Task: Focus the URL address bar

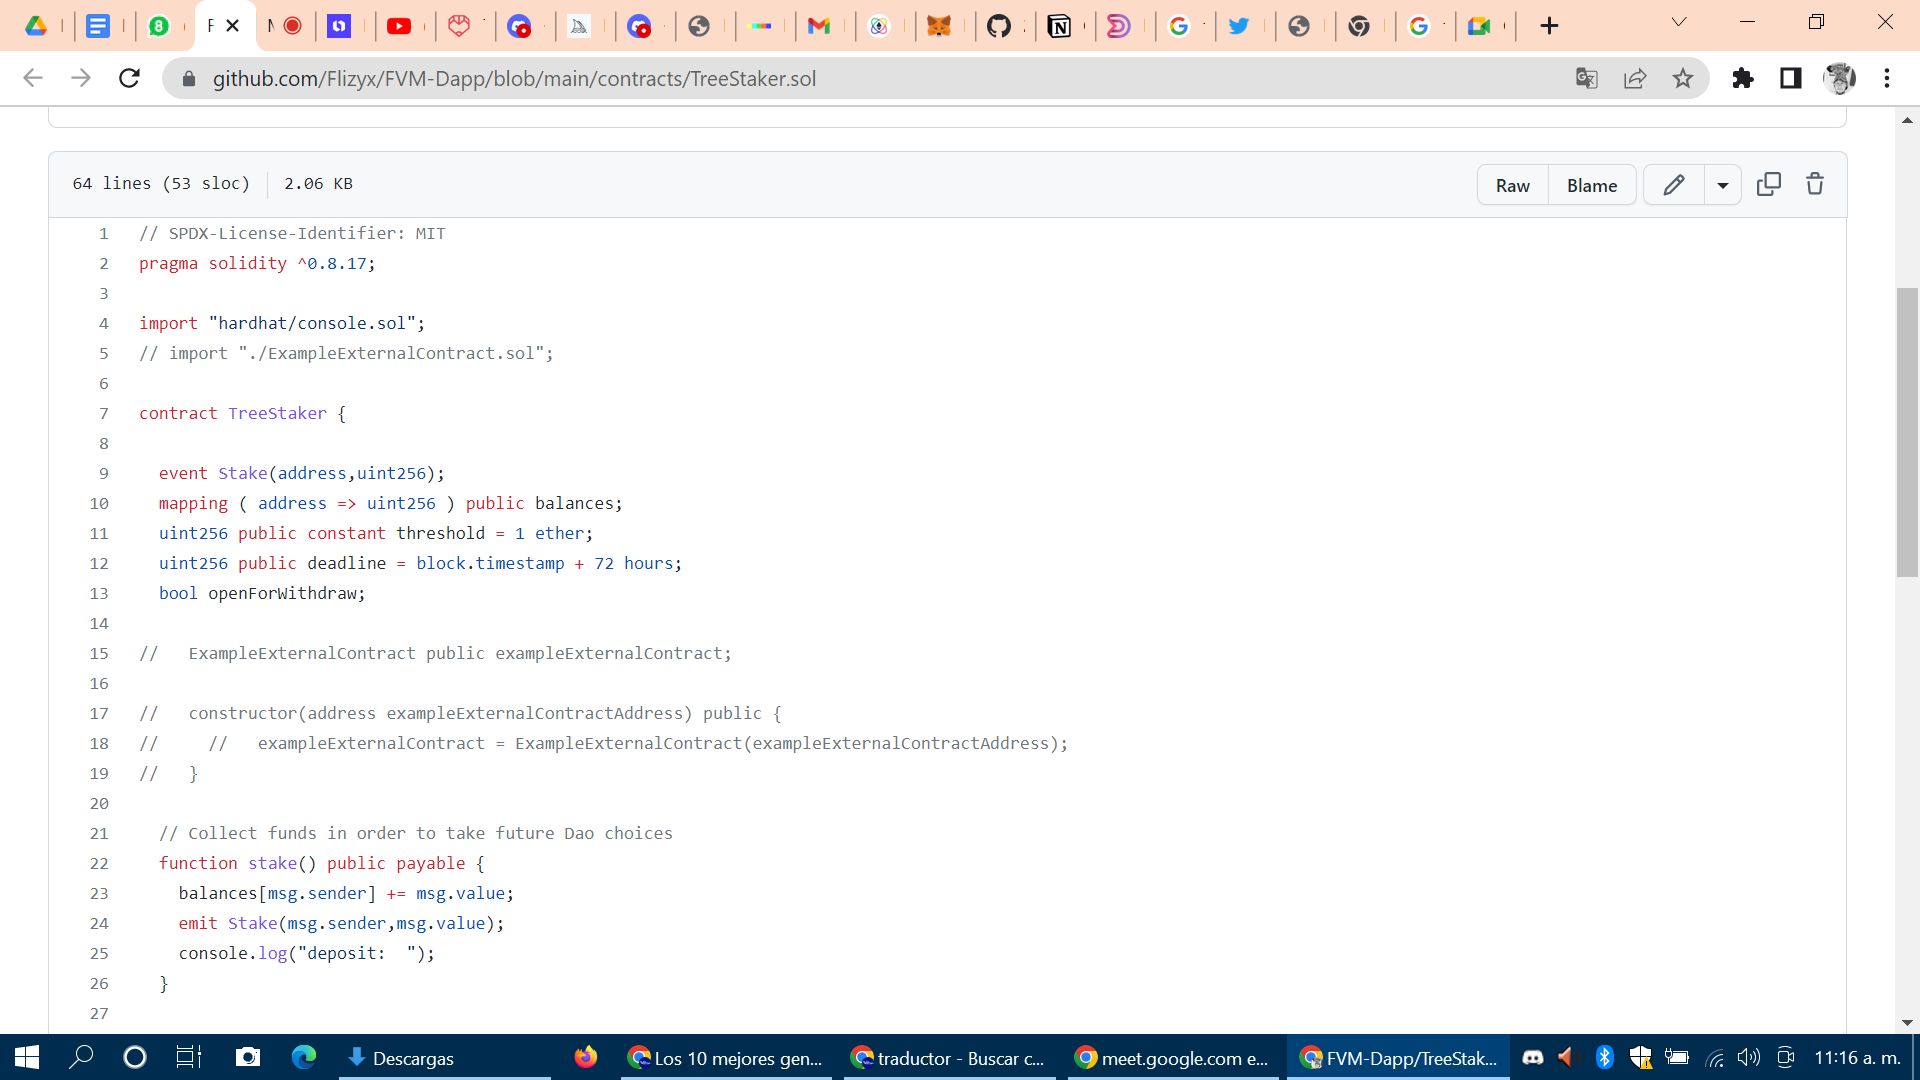Action: tap(880, 79)
